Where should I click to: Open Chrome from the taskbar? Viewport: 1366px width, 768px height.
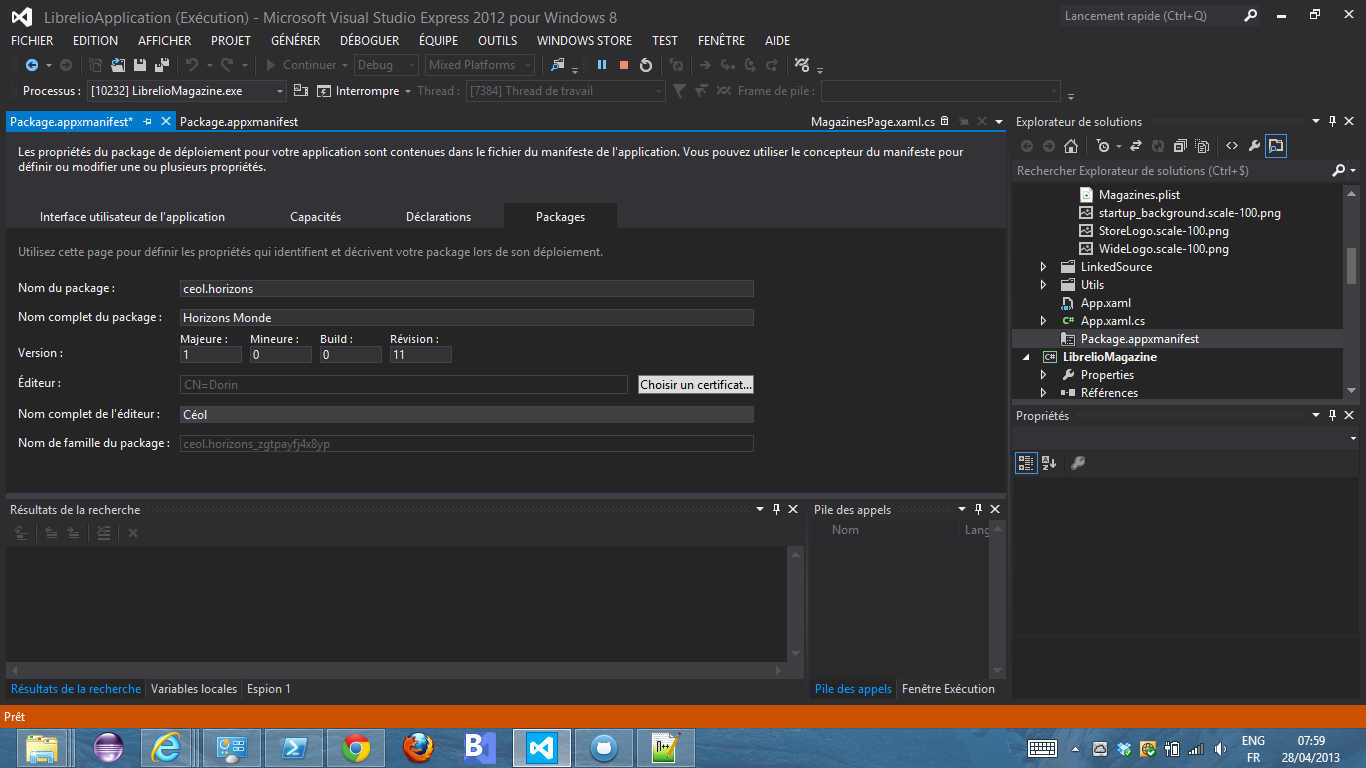356,747
